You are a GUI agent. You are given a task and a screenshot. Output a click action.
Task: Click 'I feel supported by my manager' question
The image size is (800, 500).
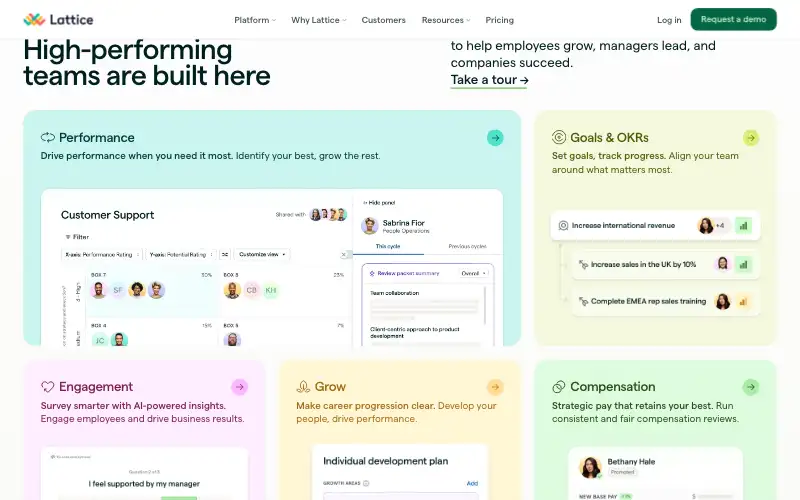pyautogui.click(x=144, y=484)
